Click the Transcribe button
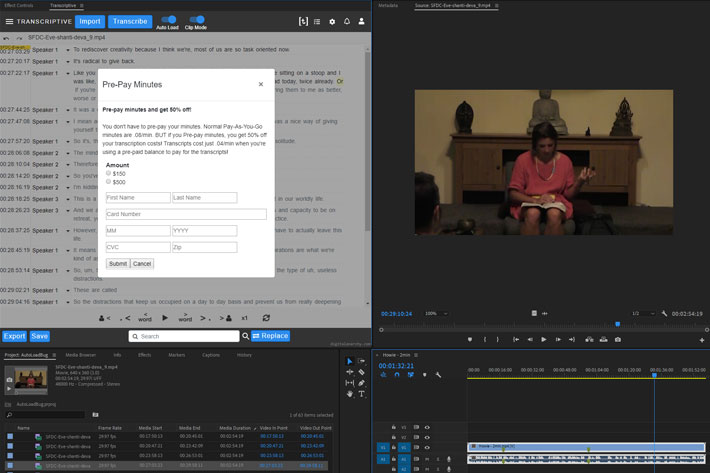Image resolution: width=710 pixels, height=473 pixels. point(130,21)
